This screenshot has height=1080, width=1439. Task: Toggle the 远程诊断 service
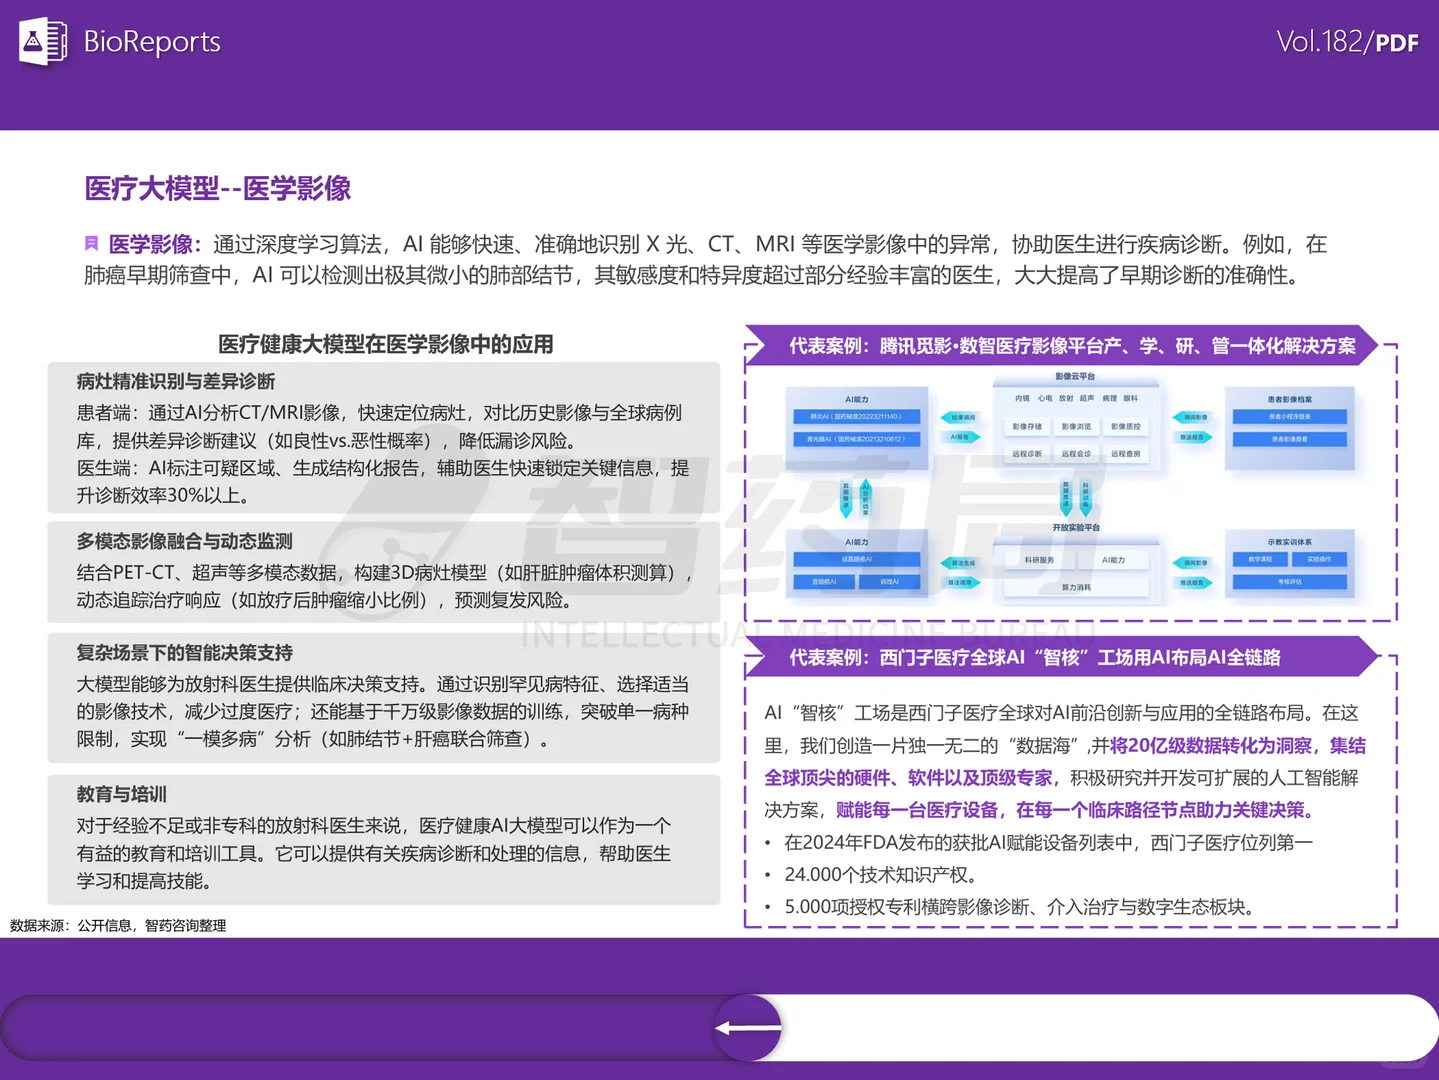[1029, 454]
